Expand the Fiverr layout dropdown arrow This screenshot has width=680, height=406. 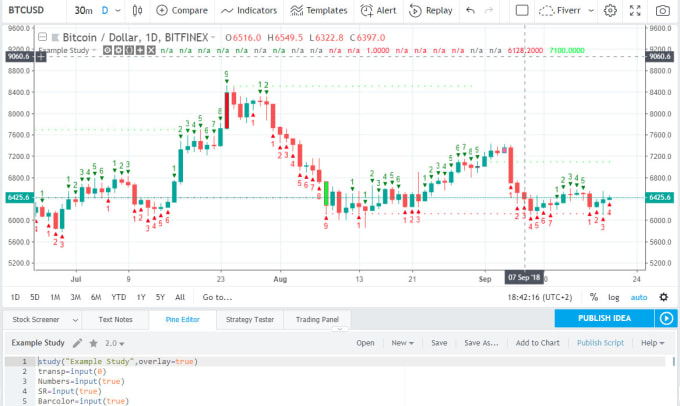(x=591, y=10)
